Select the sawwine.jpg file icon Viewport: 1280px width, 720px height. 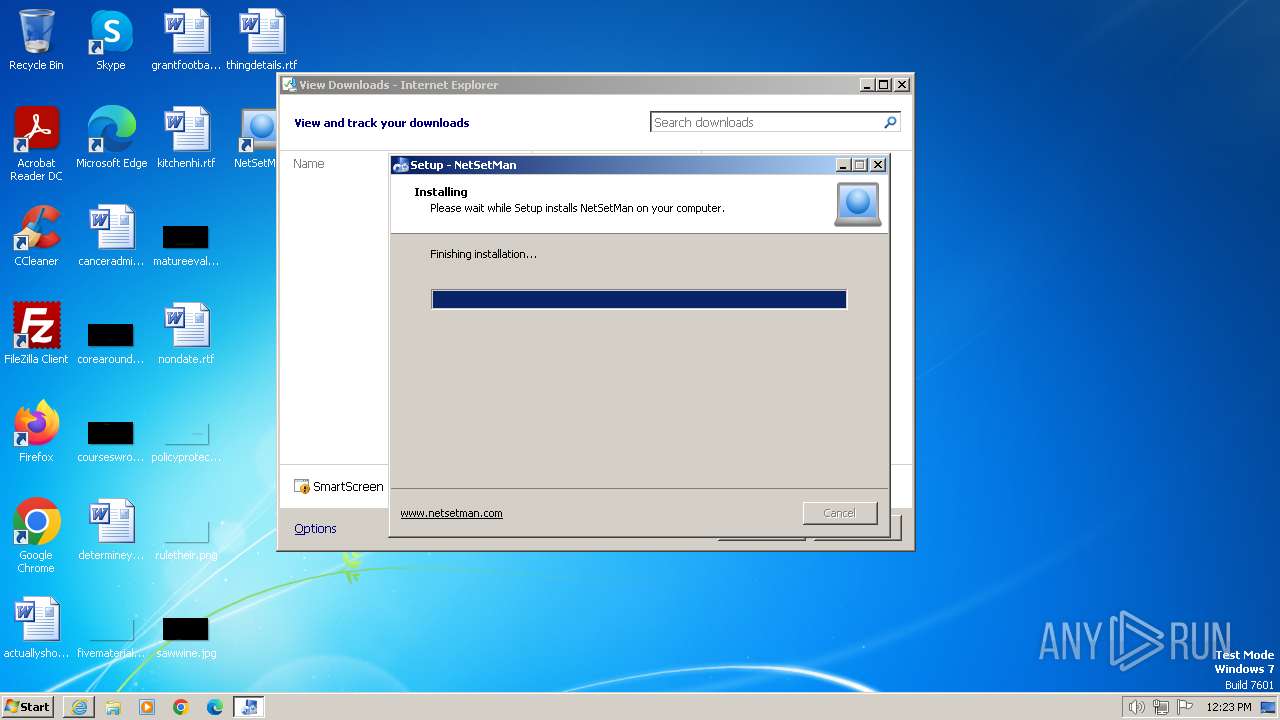pos(186,638)
